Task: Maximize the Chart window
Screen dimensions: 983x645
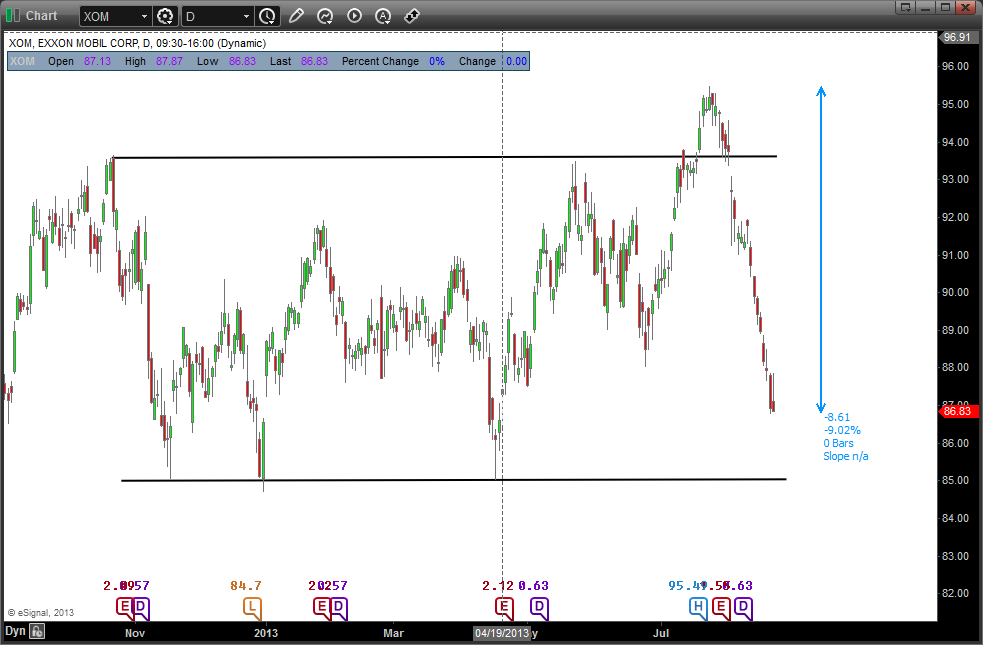Action: [945, 8]
